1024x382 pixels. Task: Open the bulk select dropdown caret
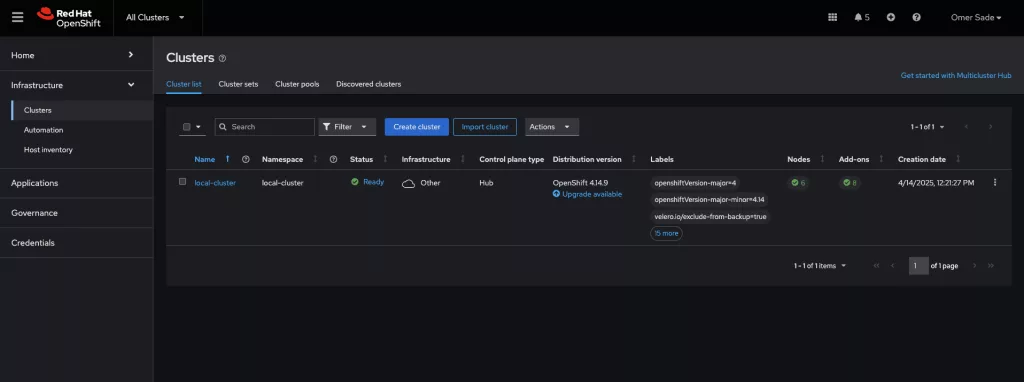(199, 127)
